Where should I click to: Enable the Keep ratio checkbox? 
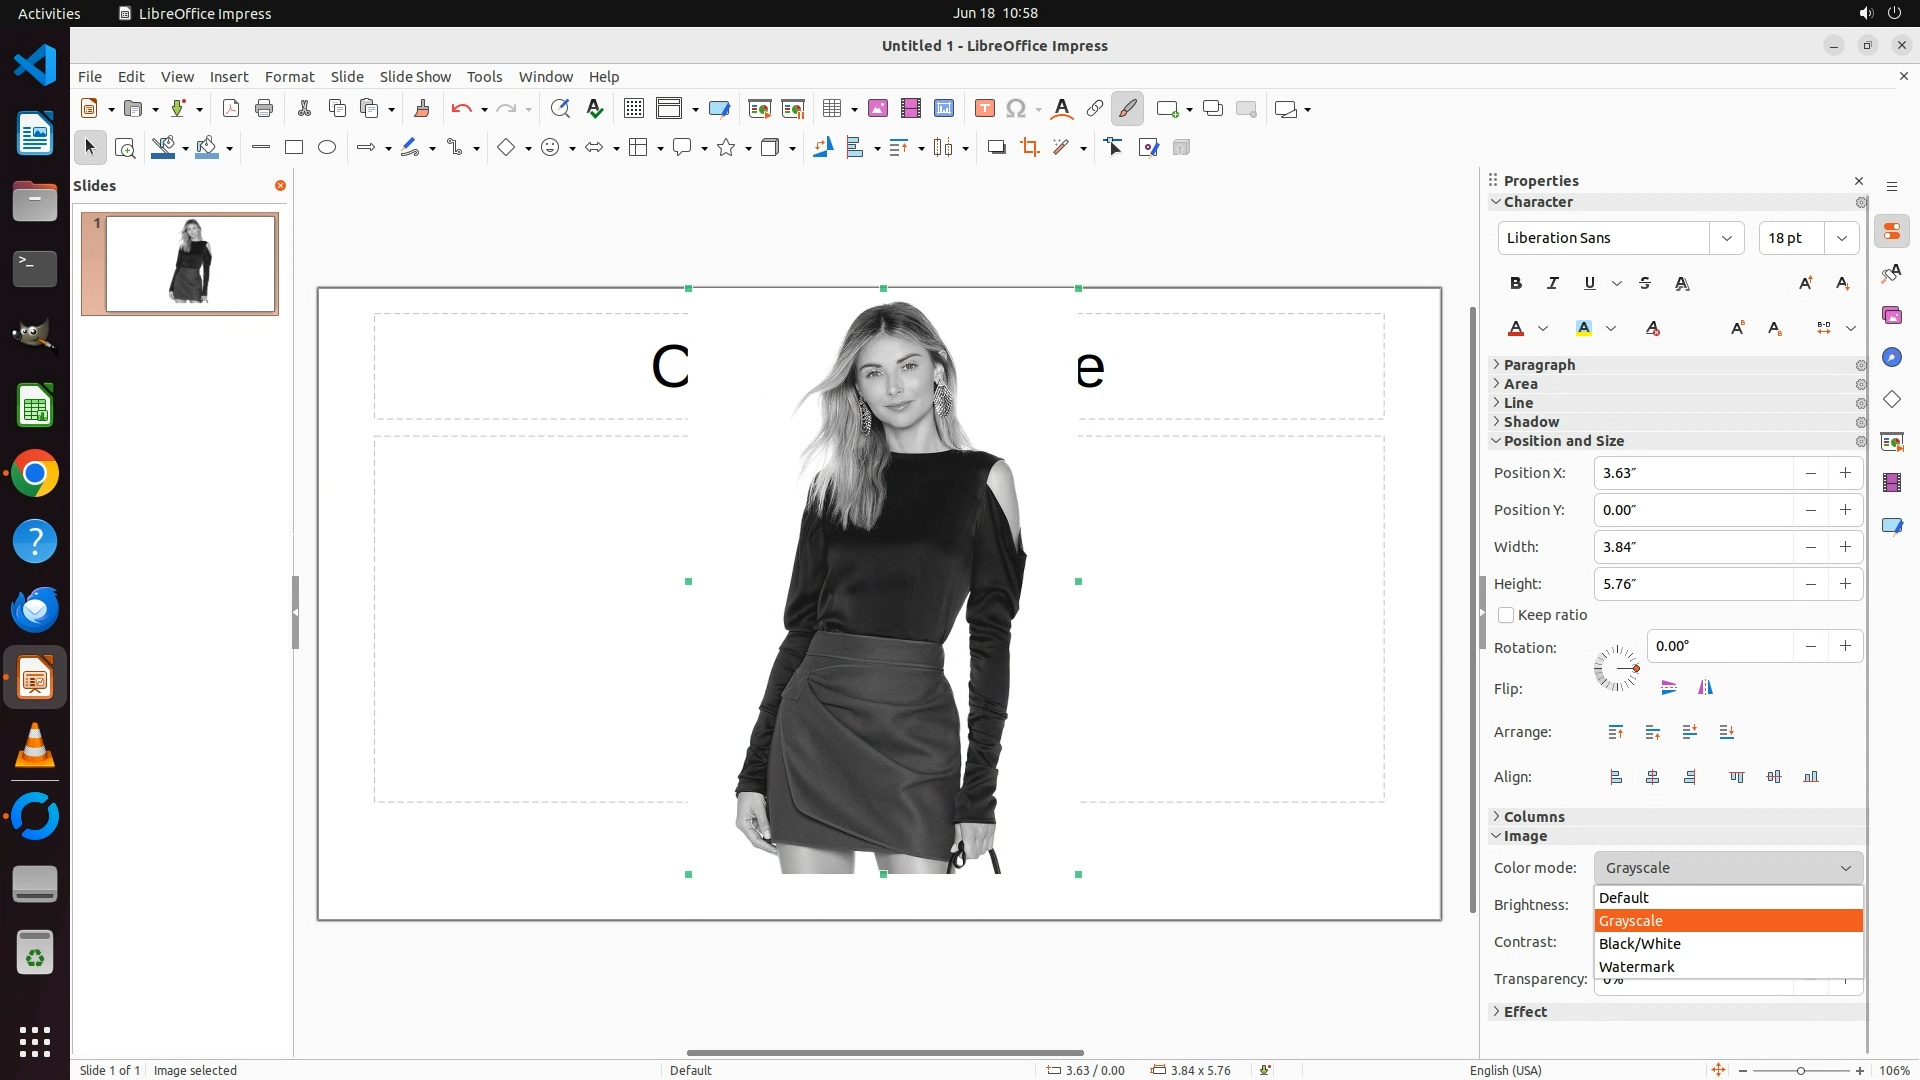(1506, 616)
